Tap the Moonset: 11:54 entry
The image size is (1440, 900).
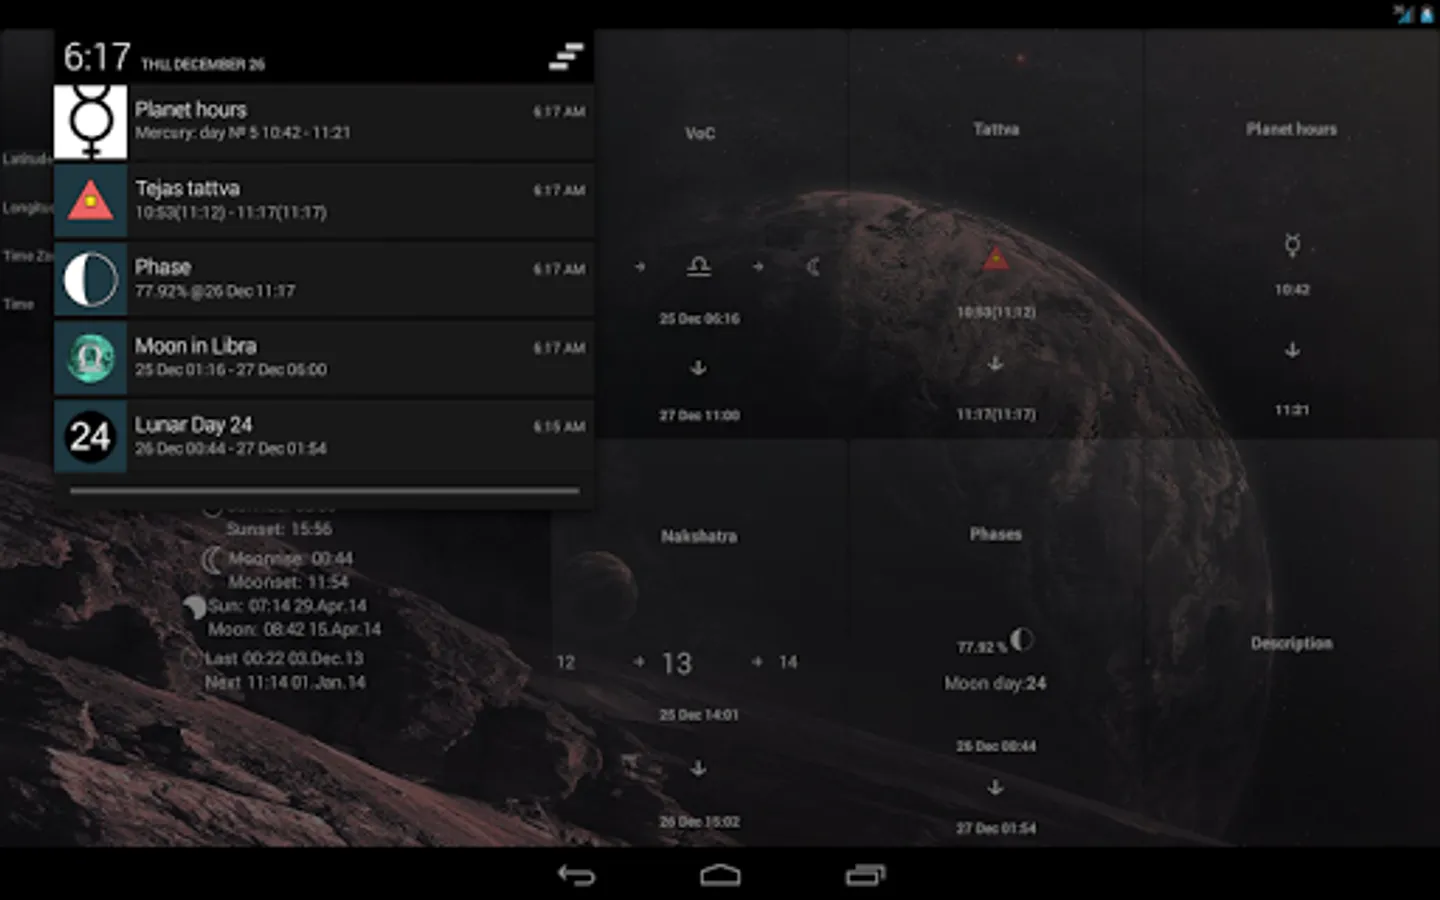tap(288, 582)
